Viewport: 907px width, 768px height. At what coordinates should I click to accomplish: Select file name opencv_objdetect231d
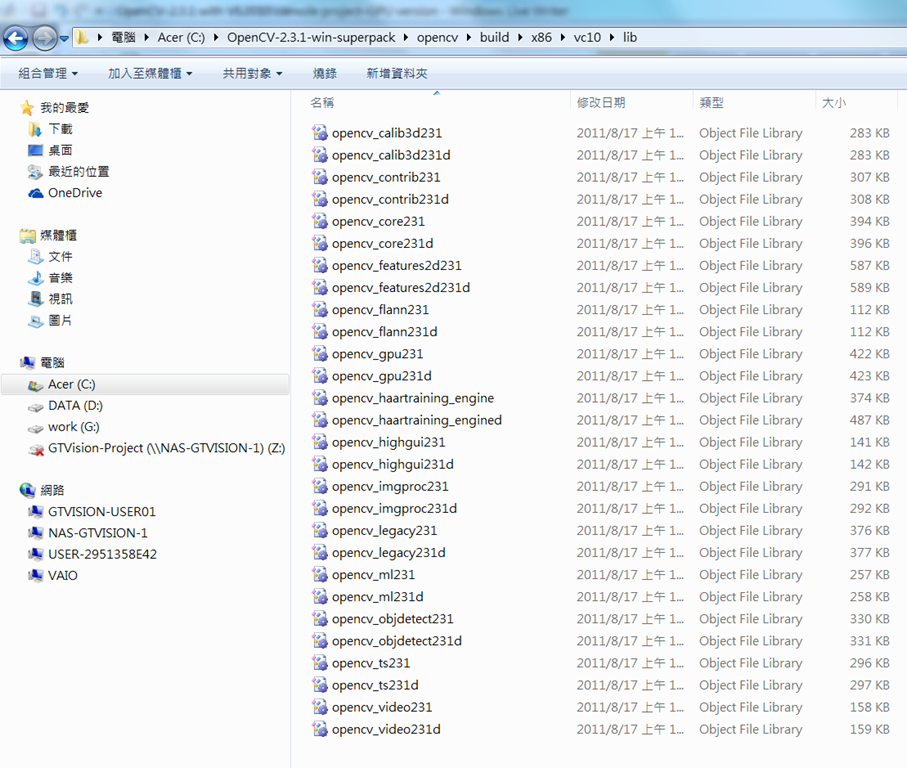[x=397, y=641]
